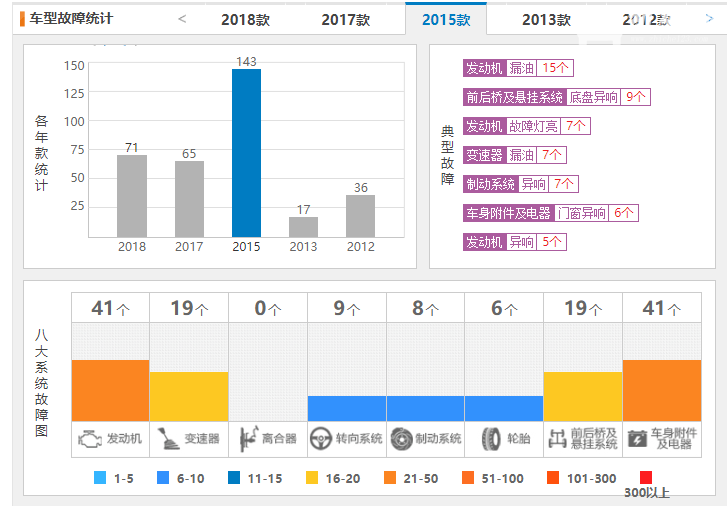
Task: Open the 发动机 异响 5个 tag
Action: tap(515, 242)
